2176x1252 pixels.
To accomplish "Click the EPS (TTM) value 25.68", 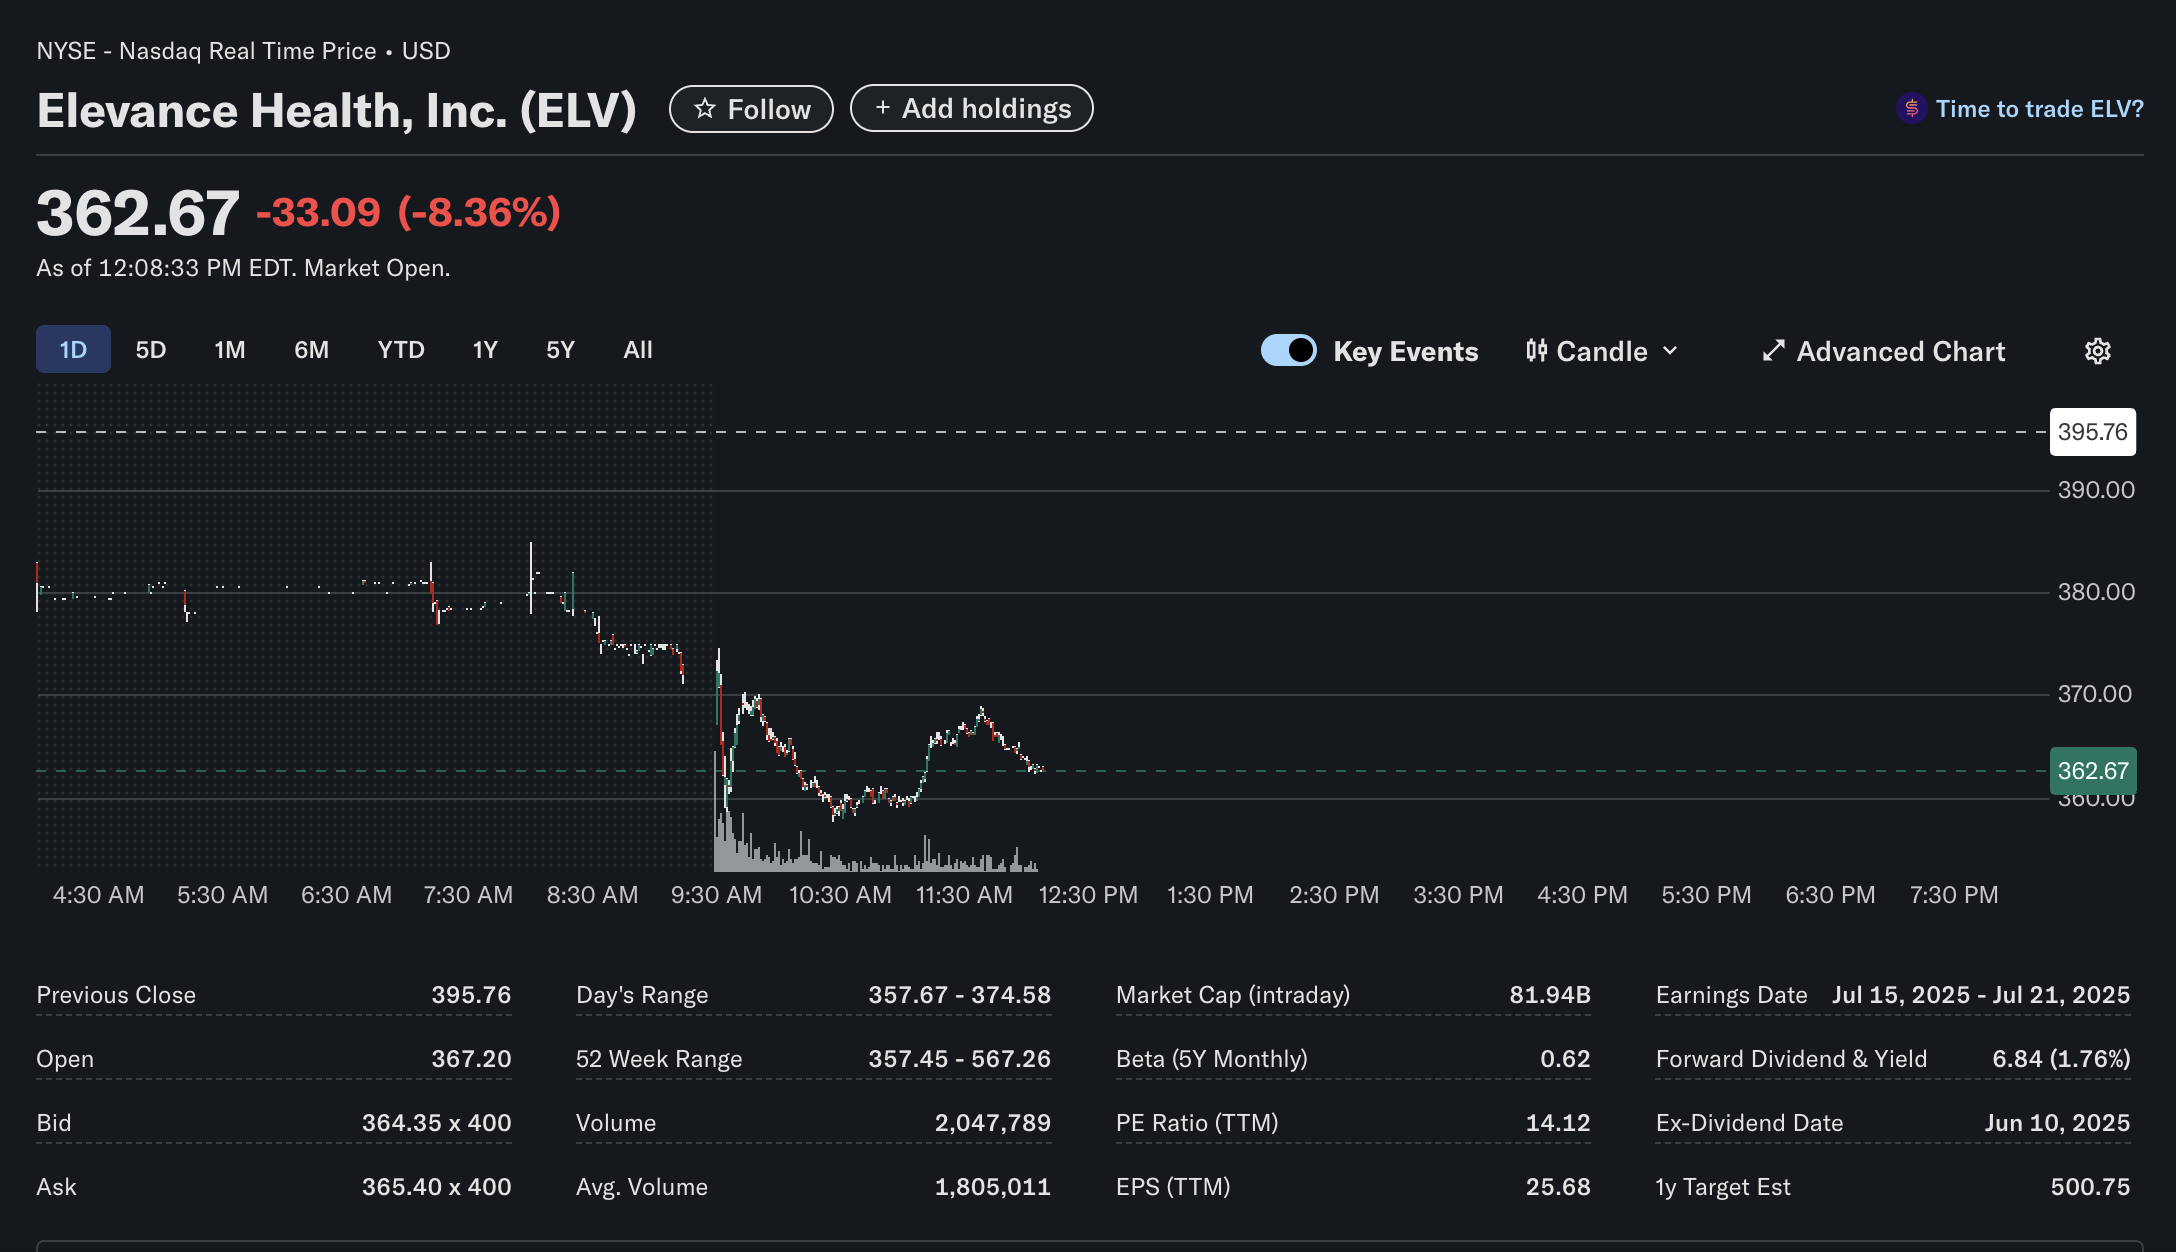I will 1558,1187.
